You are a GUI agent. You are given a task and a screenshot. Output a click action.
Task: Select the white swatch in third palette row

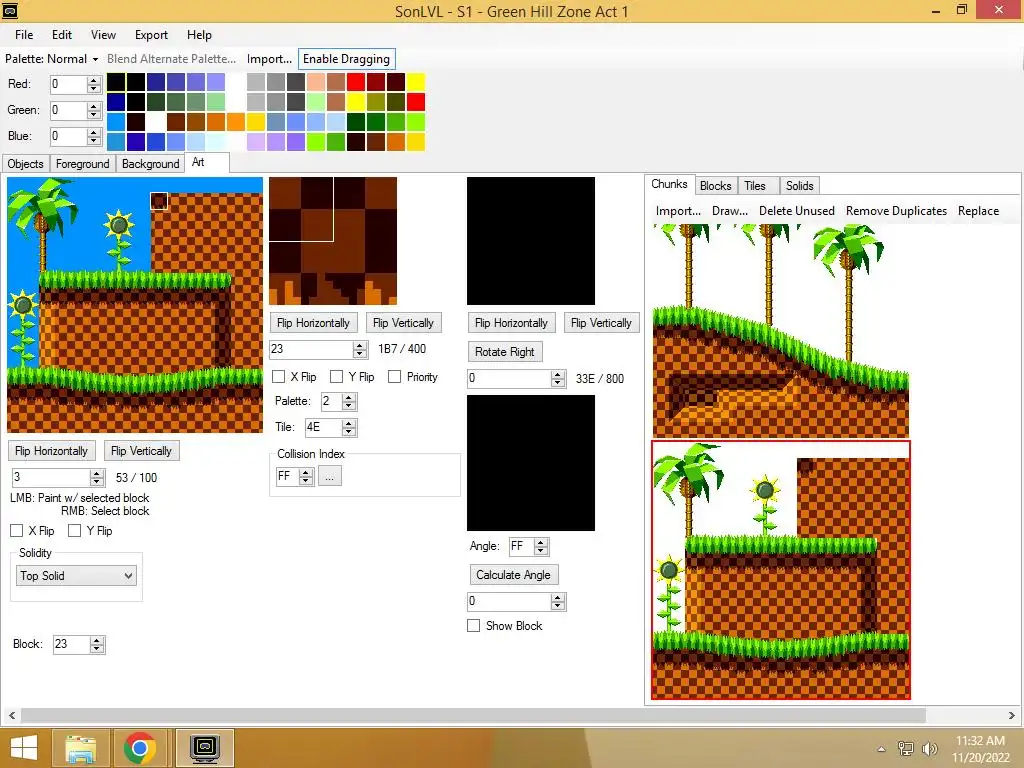155,122
